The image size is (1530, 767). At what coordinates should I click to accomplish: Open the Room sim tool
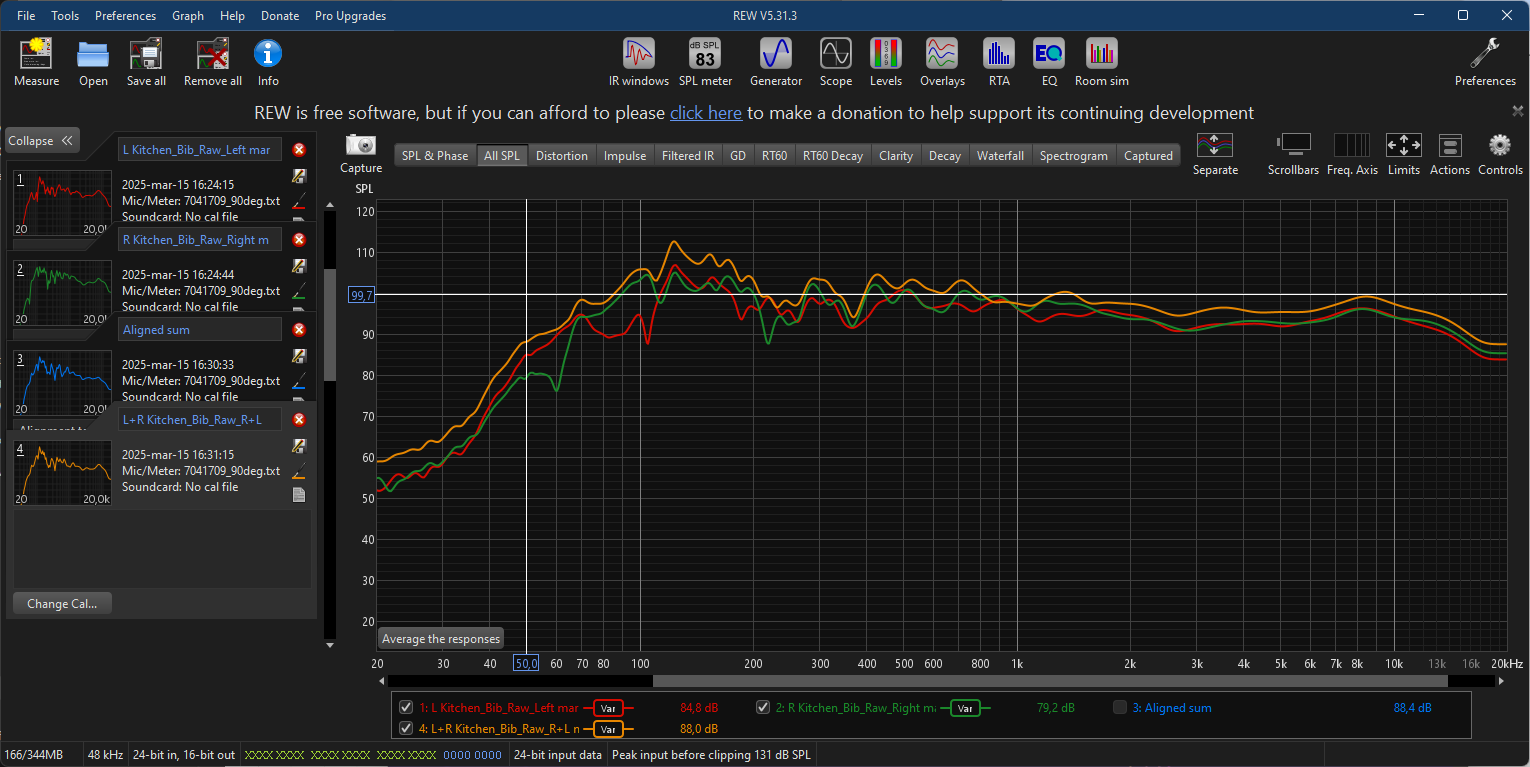pyautogui.click(x=1102, y=62)
